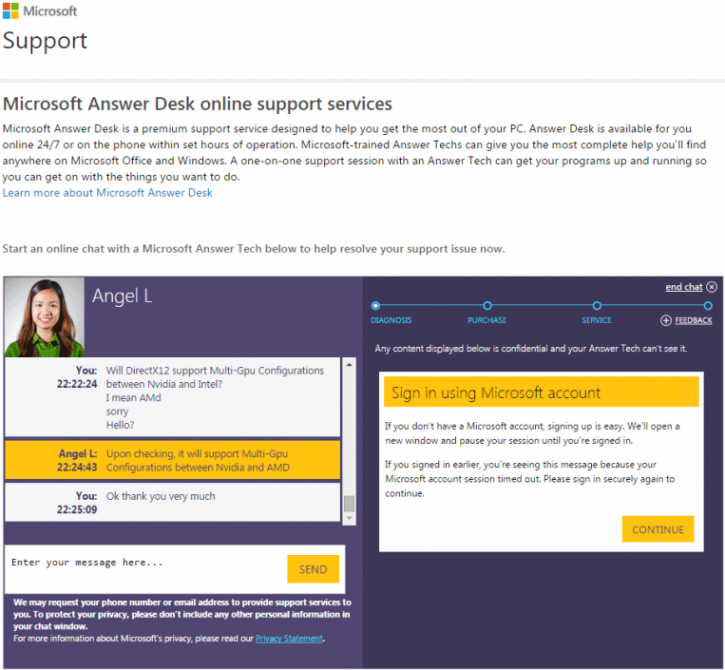This screenshot has height=670, width=725.
Task: Click Angel L's profile photo
Action: point(44,317)
